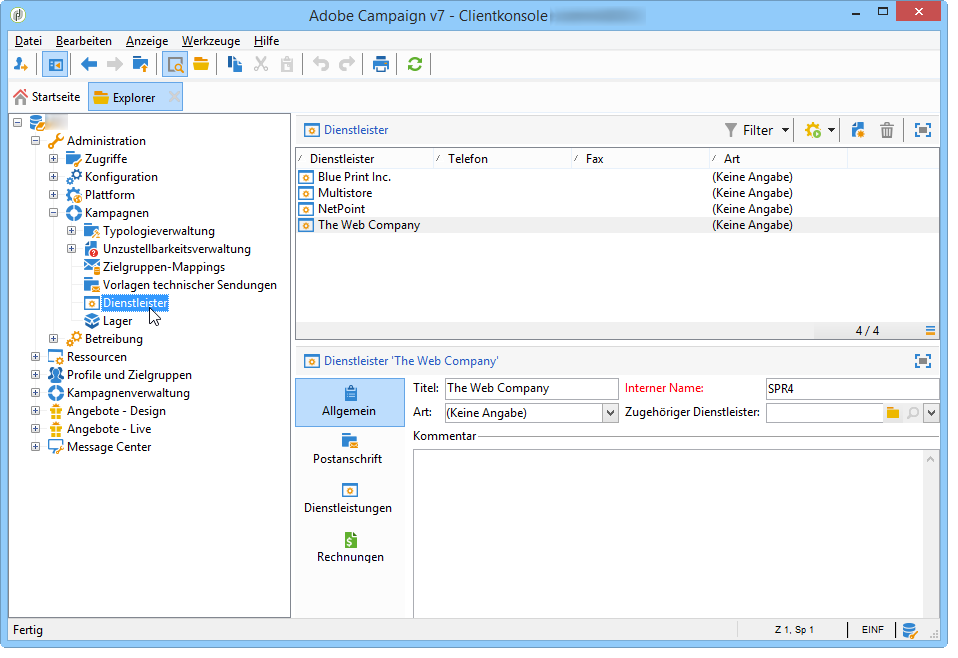The width and height of the screenshot is (958, 658).
Task: Open the actions gear dropdown arrow
Action: click(831, 130)
